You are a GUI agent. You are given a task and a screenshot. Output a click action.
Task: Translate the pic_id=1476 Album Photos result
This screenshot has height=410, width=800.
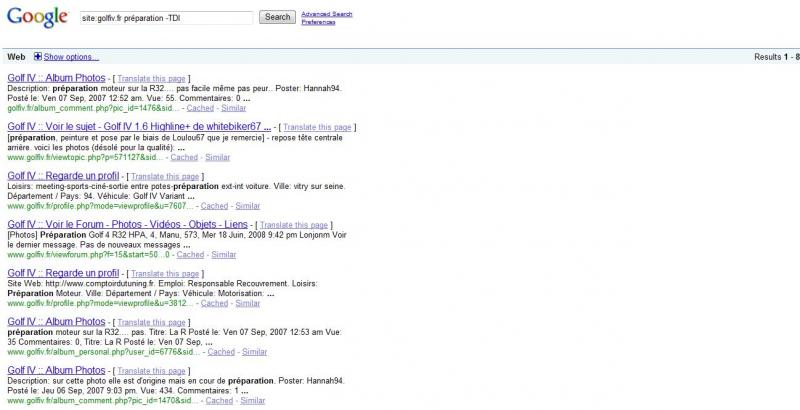coord(152,79)
